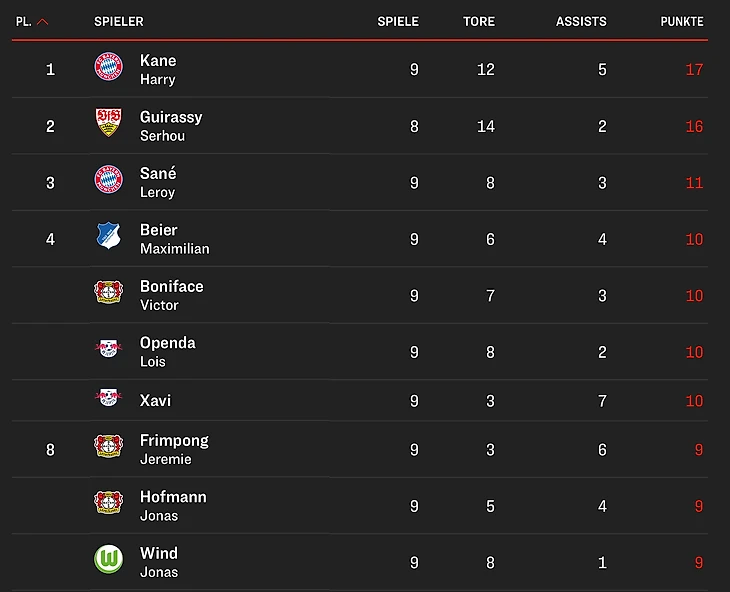Open Maximilian Beier's player profile
The height and width of the screenshot is (592, 730).
click(x=160, y=230)
